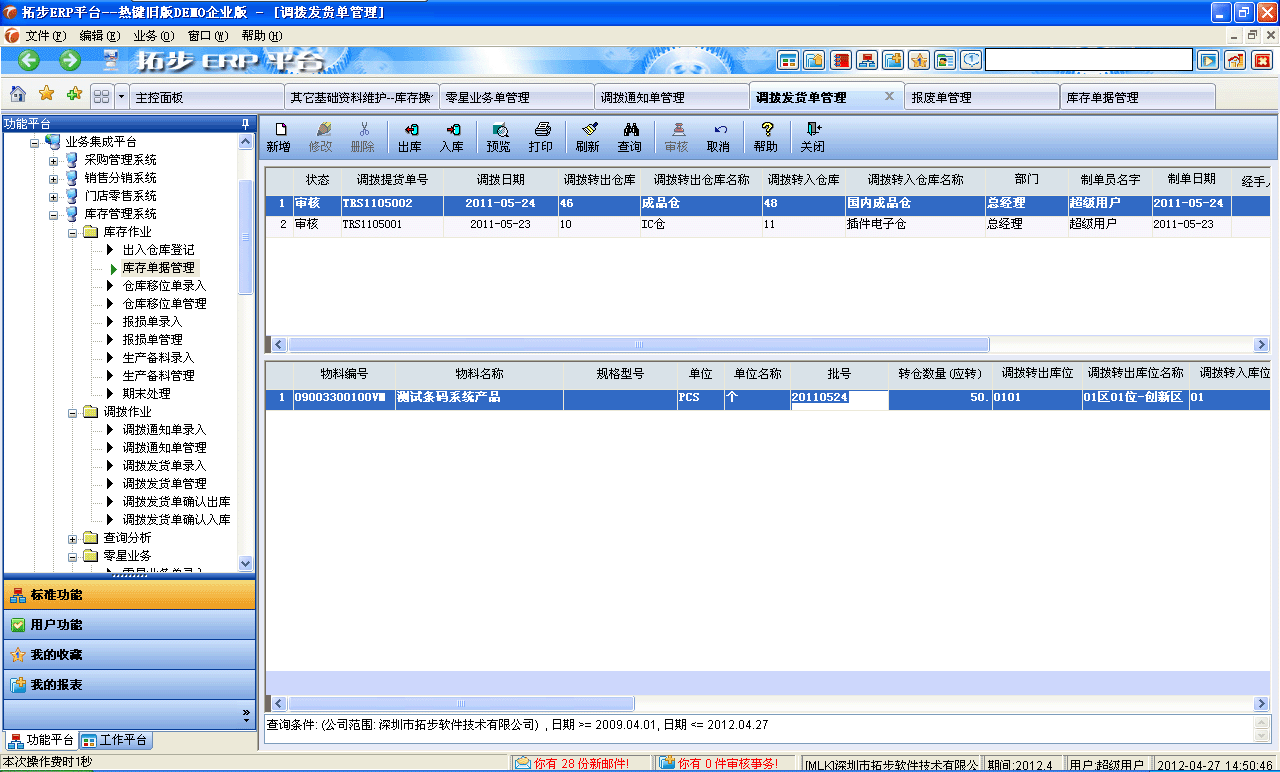The width and height of the screenshot is (1280, 772).
Task: Click the 入库 inbound warehouse icon
Action: [x=452, y=135]
